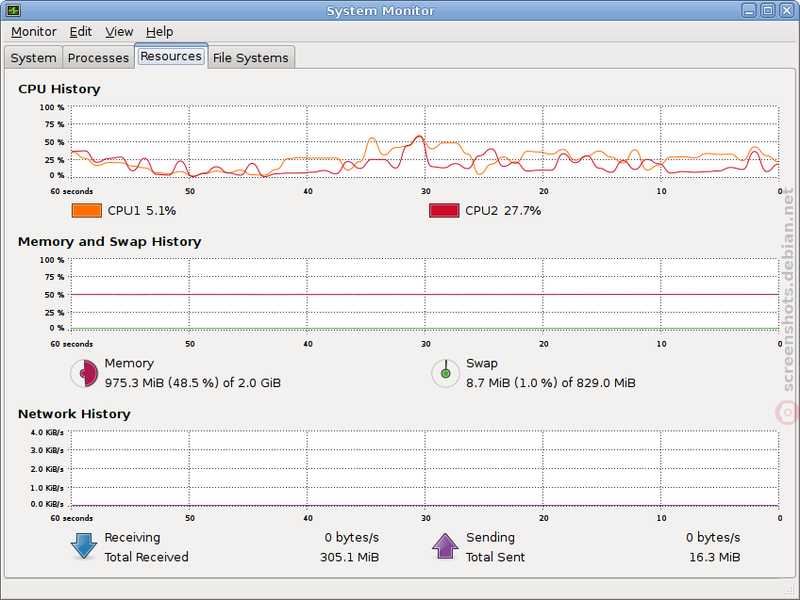Switch to the File Systems tab
Viewport: 800px width, 600px height.
click(251, 58)
